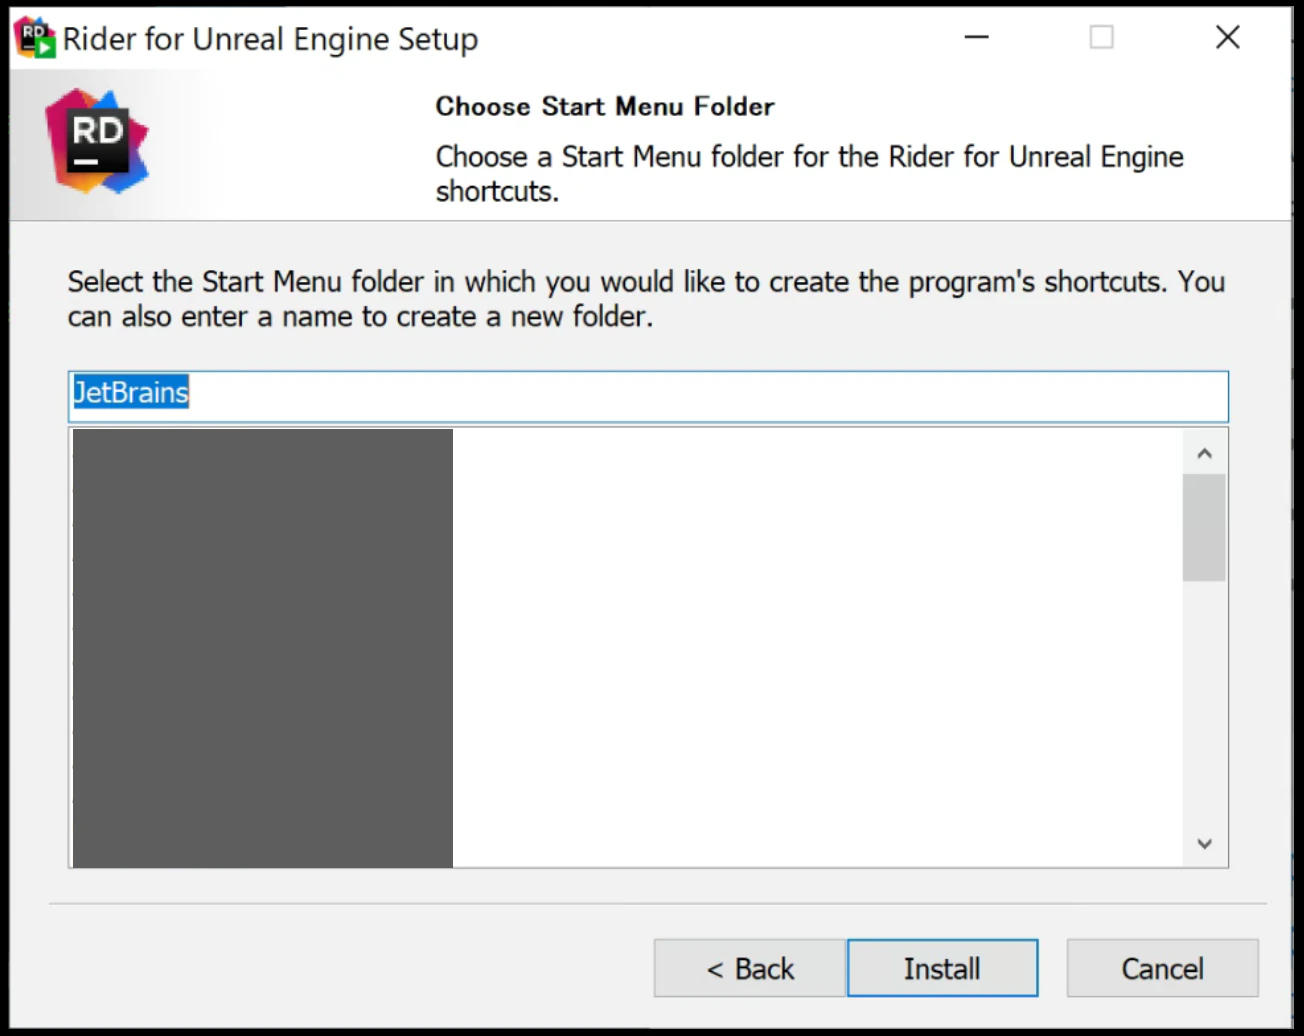Click the scrollbar down arrow in folder list
This screenshot has width=1304, height=1036.
coord(1204,844)
